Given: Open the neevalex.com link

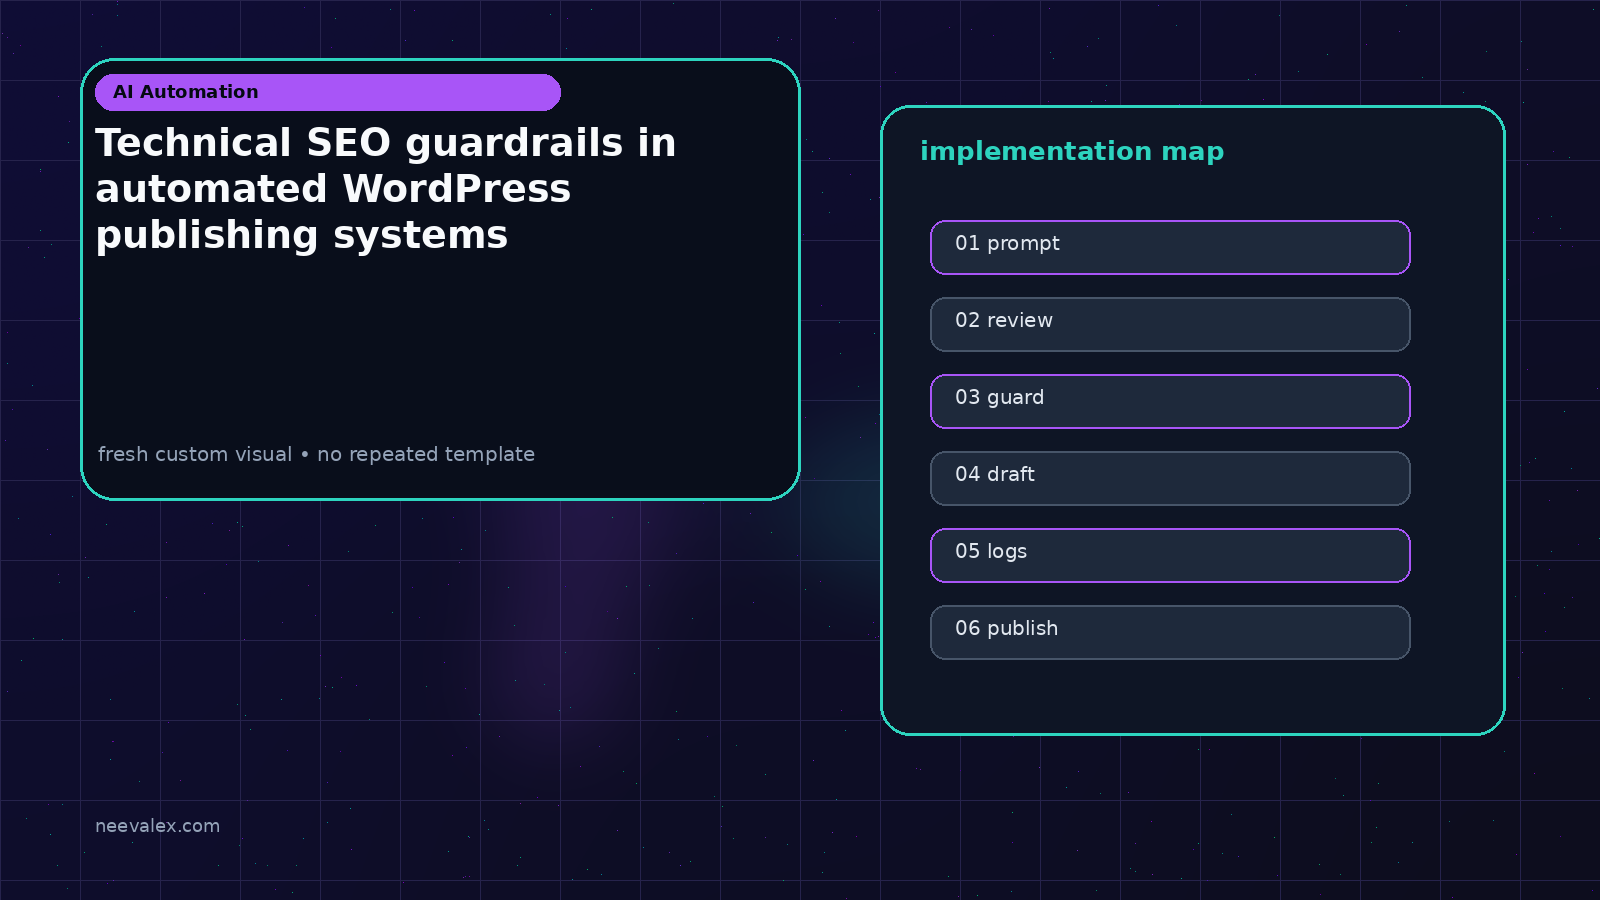Looking at the screenshot, I should (x=157, y=826).
